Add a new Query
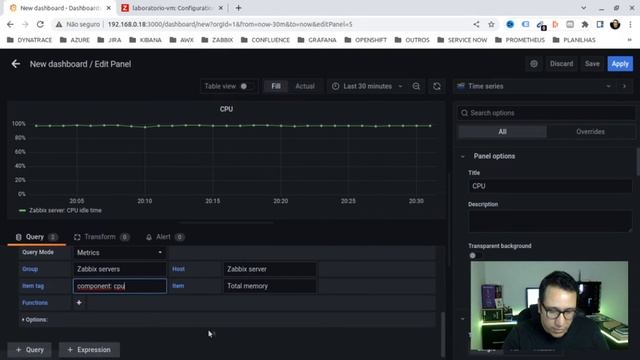 point(29,350)
